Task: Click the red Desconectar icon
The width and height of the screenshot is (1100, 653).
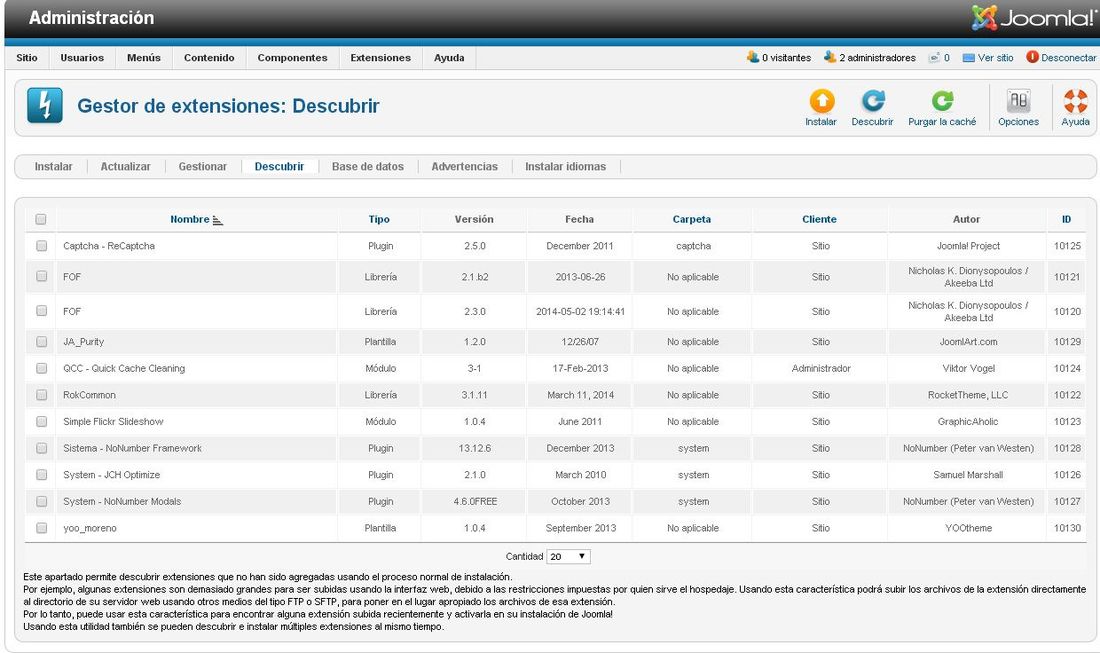Action: [1032, 58]
